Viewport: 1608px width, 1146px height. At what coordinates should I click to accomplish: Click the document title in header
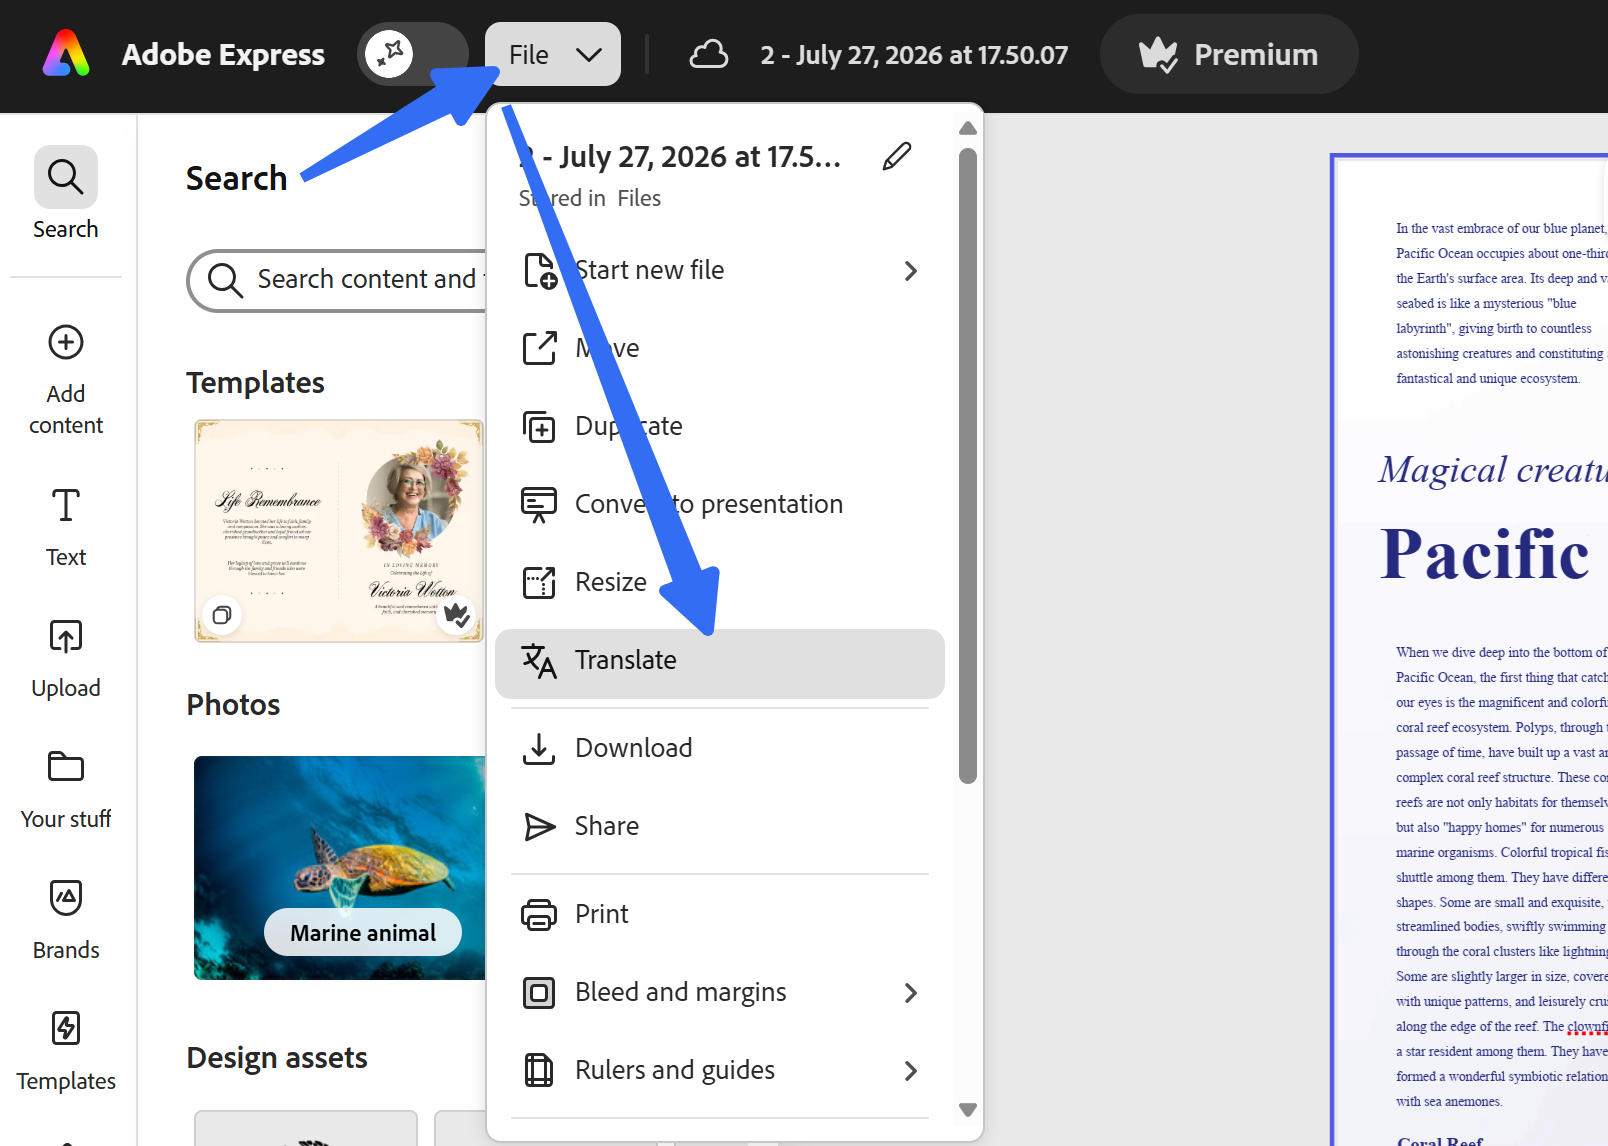tap(914, 55)
